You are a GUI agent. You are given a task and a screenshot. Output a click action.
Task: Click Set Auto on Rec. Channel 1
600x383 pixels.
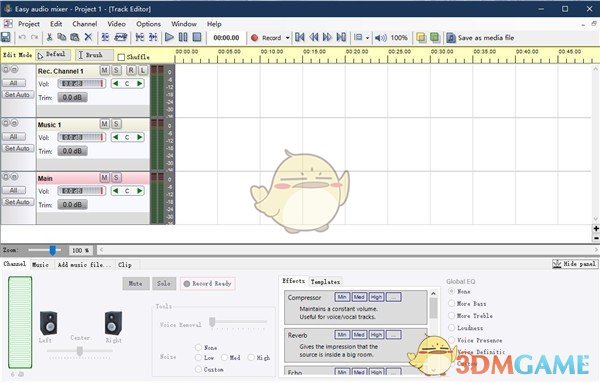(17, 95)
